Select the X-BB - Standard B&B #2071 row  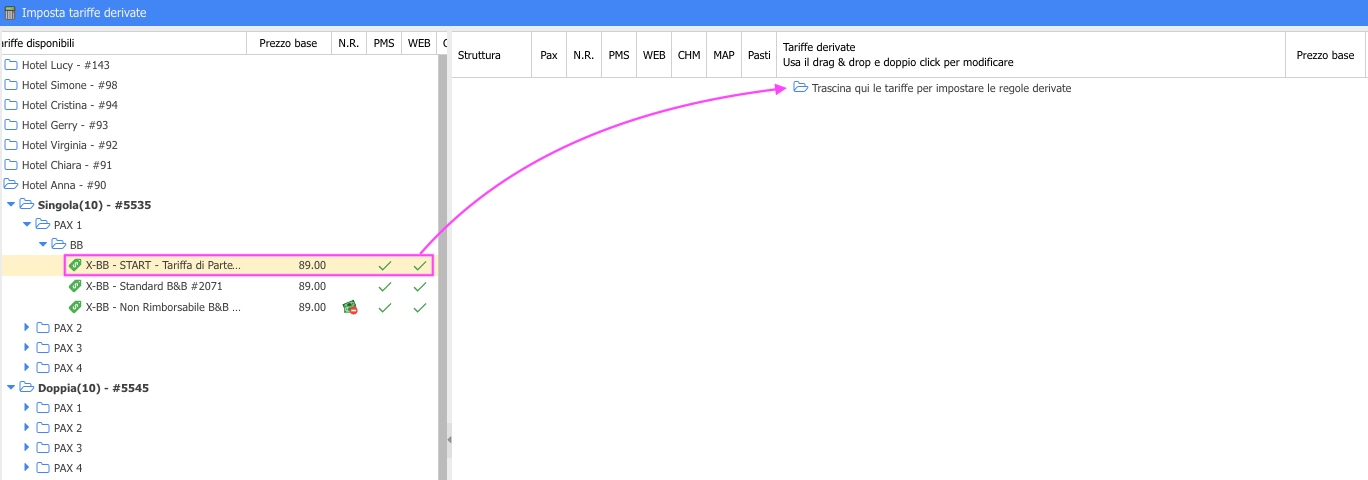pyautogui.click(x=219, y=286)
